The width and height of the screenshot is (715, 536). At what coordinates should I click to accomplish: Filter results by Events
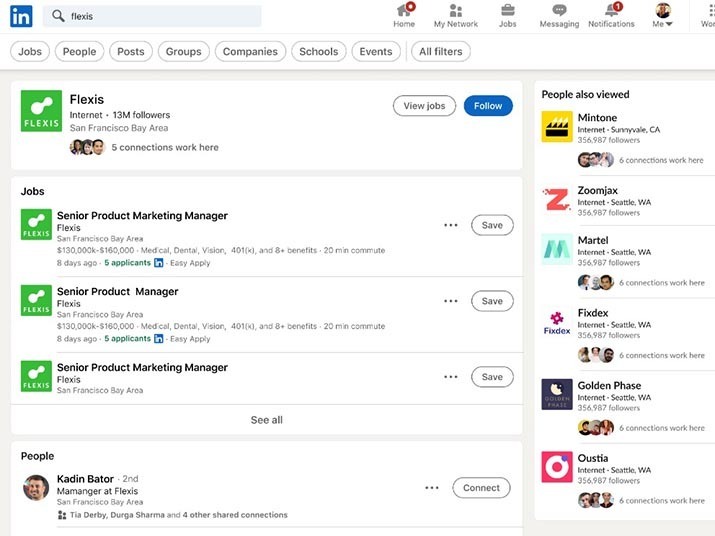tap(376, 52)
